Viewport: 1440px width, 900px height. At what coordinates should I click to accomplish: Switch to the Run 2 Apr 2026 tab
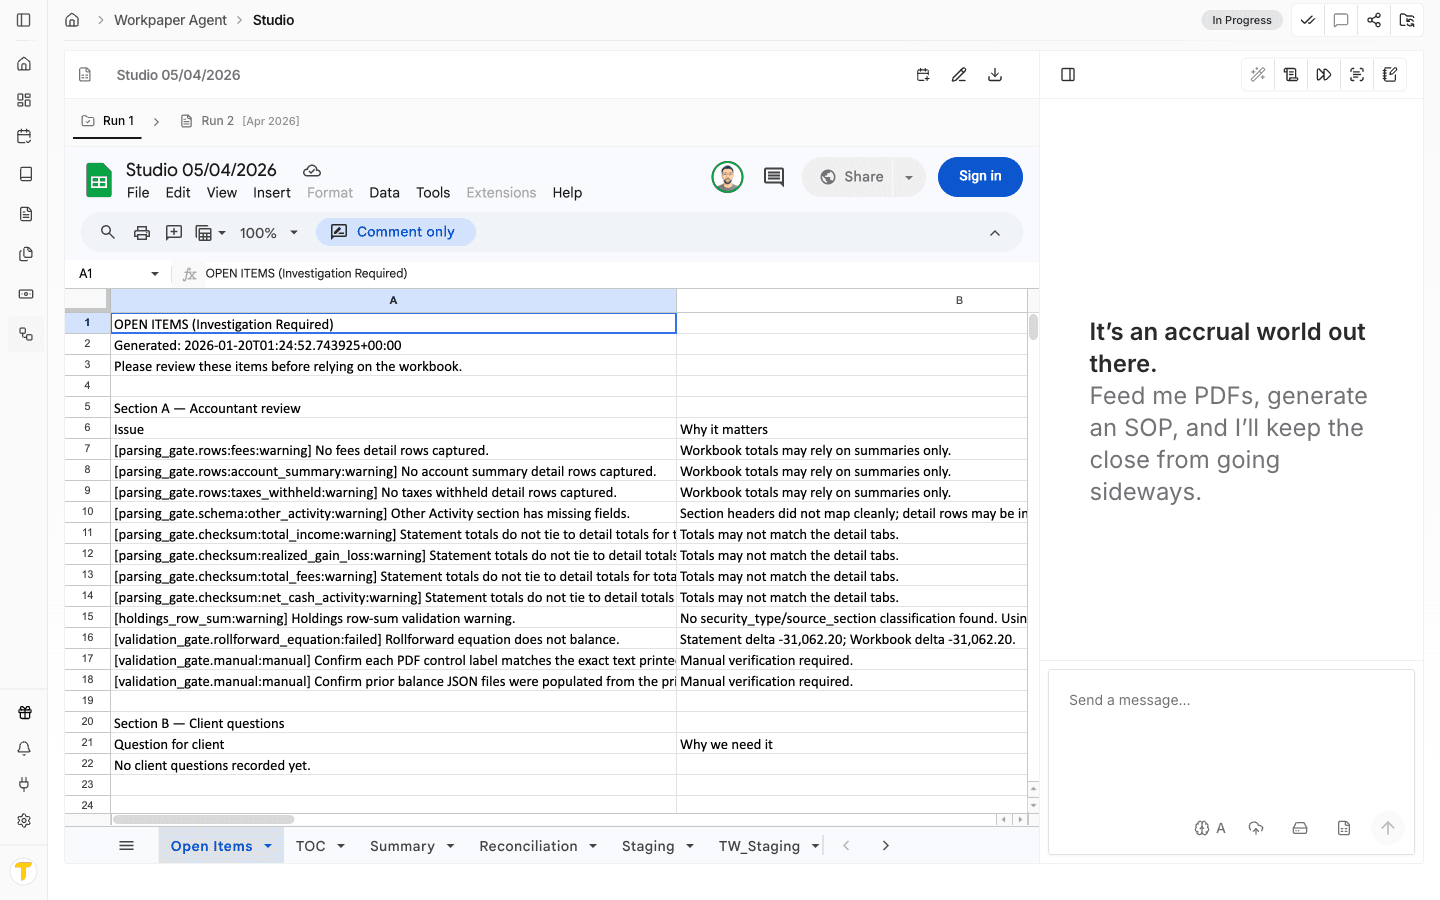pos(240,121)
